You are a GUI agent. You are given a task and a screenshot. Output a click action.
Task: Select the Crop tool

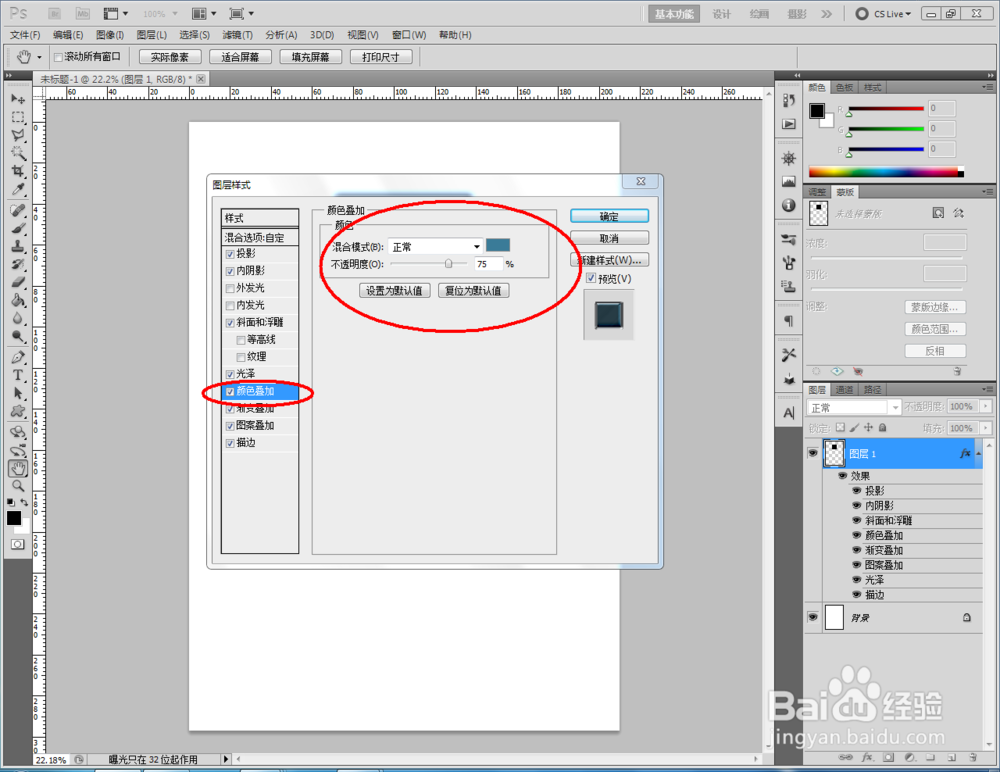(x=18, y=171)
